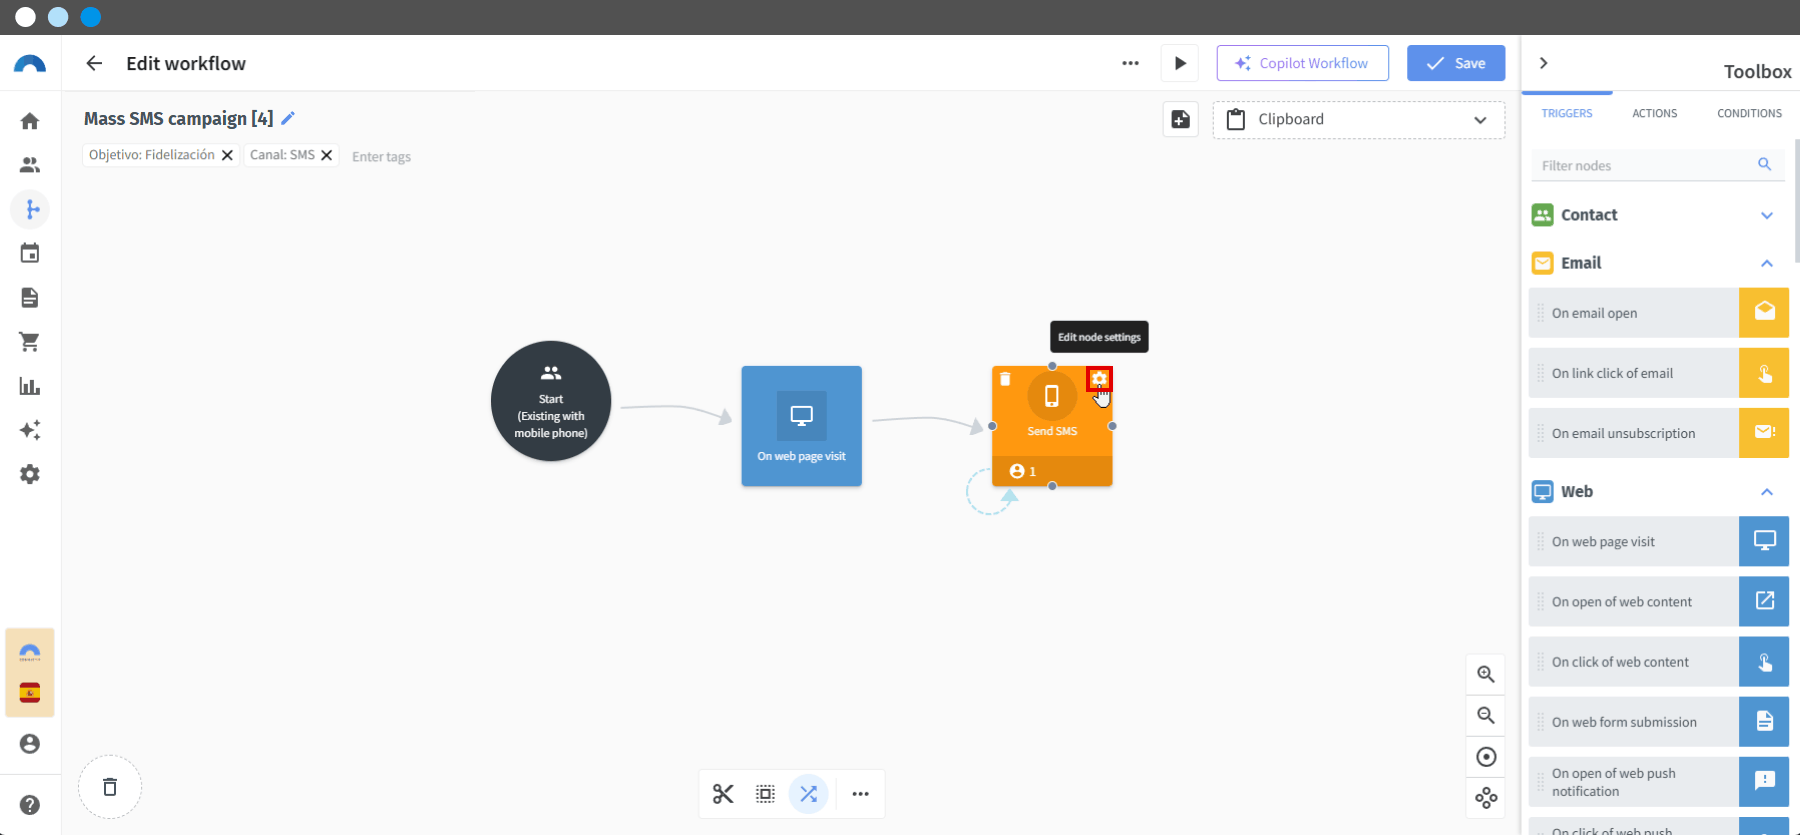Open the shopping cart icon in the sidebar

pos(30,342)
